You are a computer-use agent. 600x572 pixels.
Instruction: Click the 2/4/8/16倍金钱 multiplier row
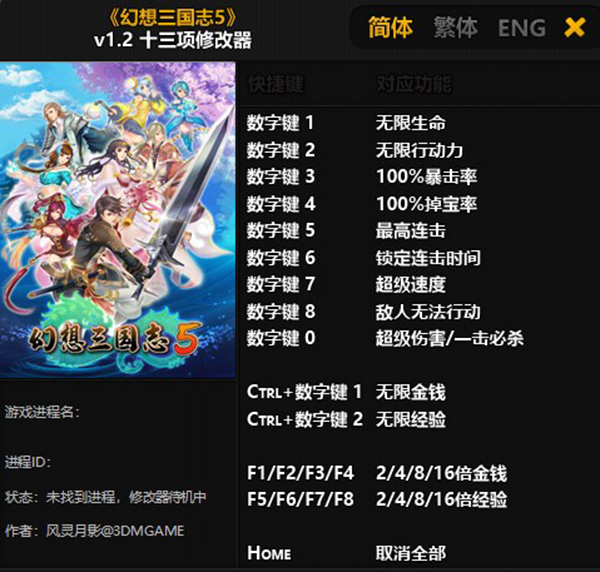(x=377, y=473)
